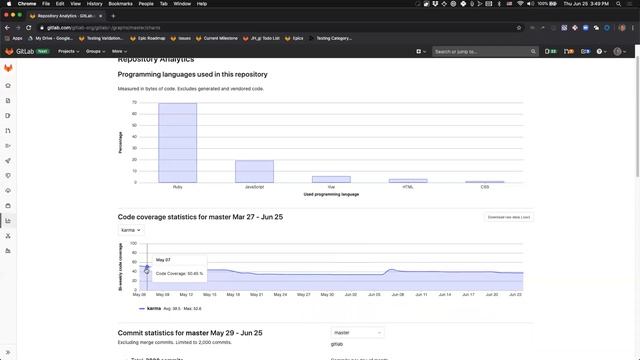Open the Help question-mark dropdown

pyautogui.click(x=601, y=51)
